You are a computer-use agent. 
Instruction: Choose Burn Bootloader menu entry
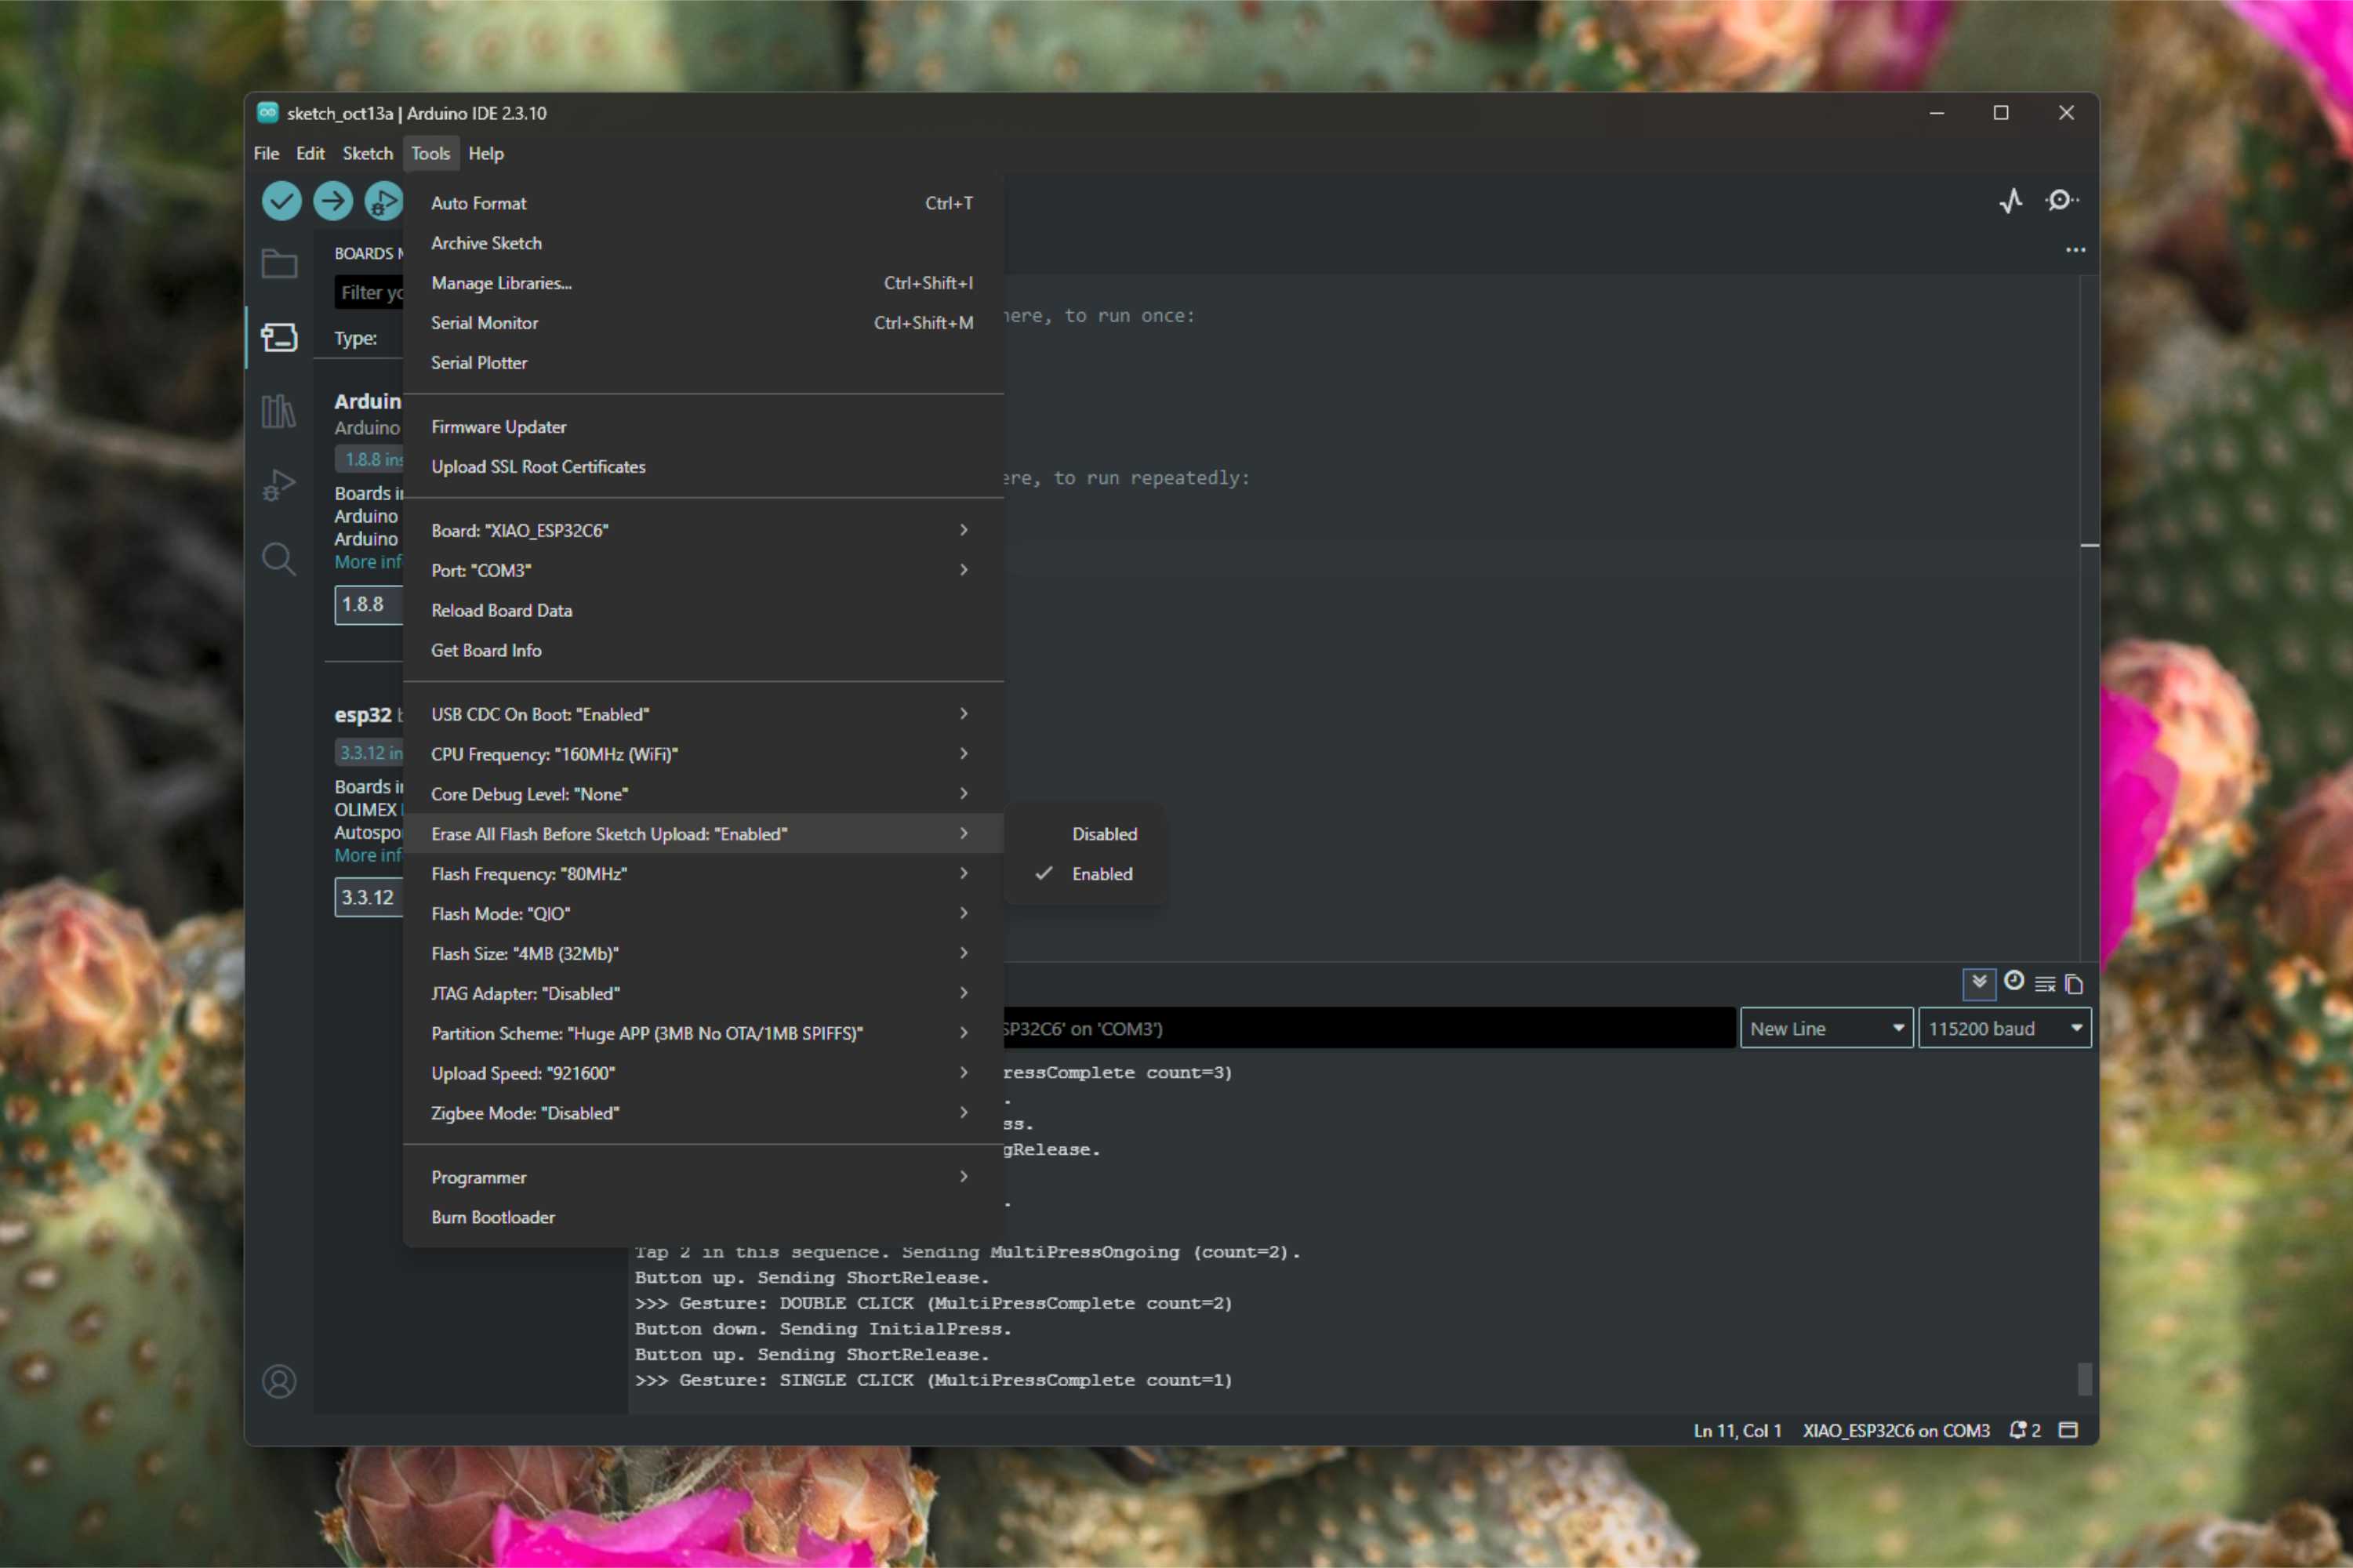pos(703,1217)
